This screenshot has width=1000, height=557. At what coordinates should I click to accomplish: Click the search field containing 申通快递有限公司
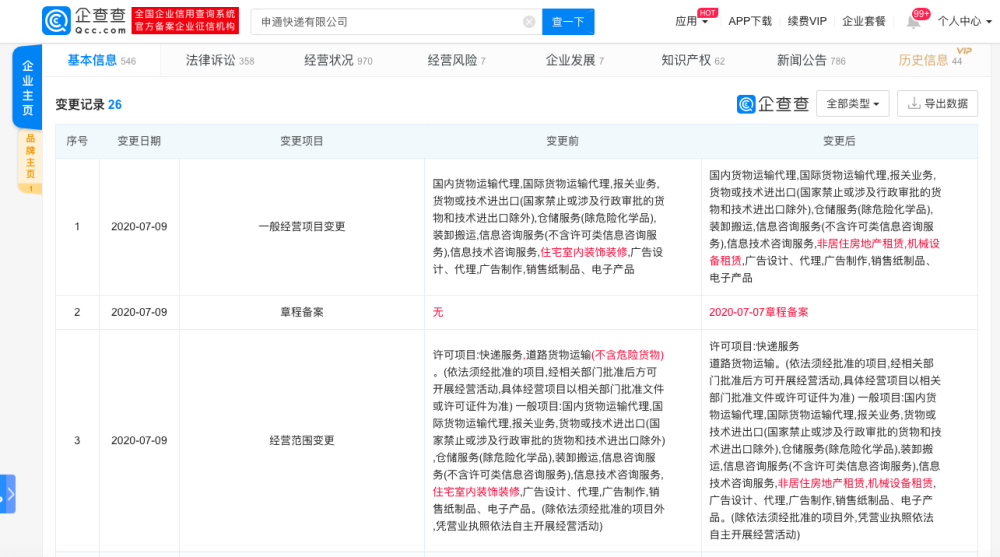tap(396, 22)
